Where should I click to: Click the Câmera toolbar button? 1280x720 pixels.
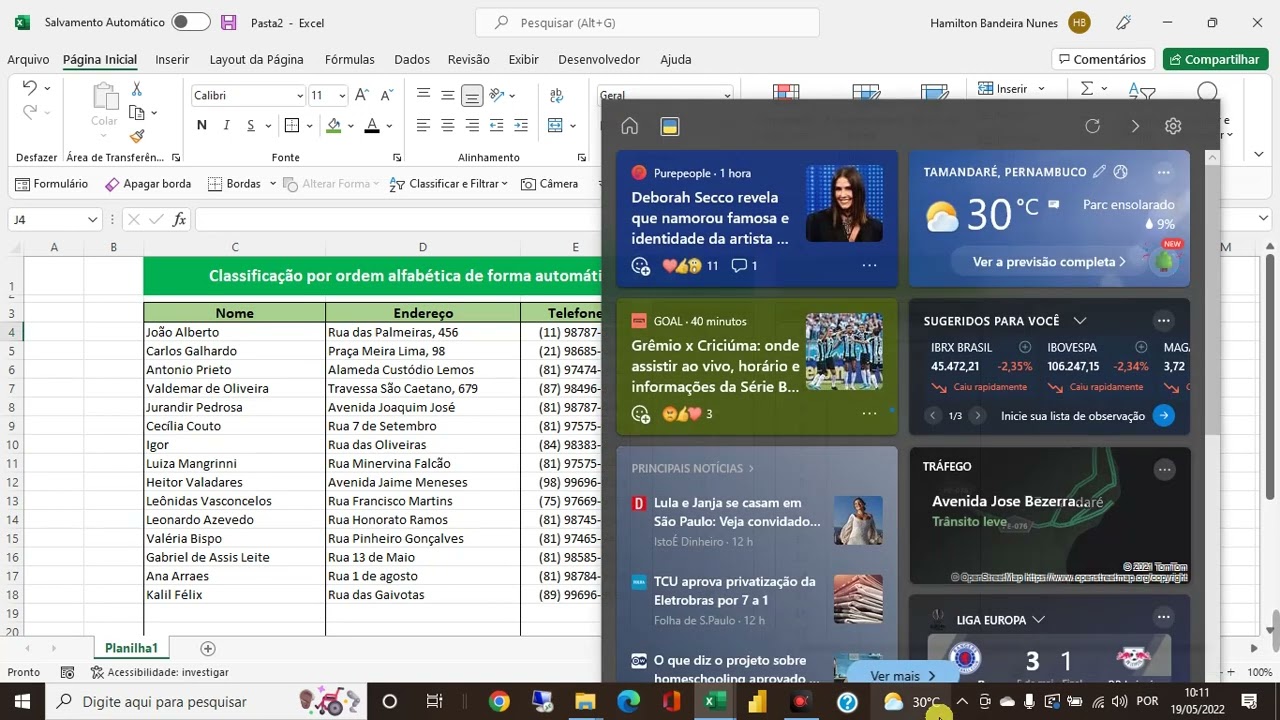tap(550, 184)
